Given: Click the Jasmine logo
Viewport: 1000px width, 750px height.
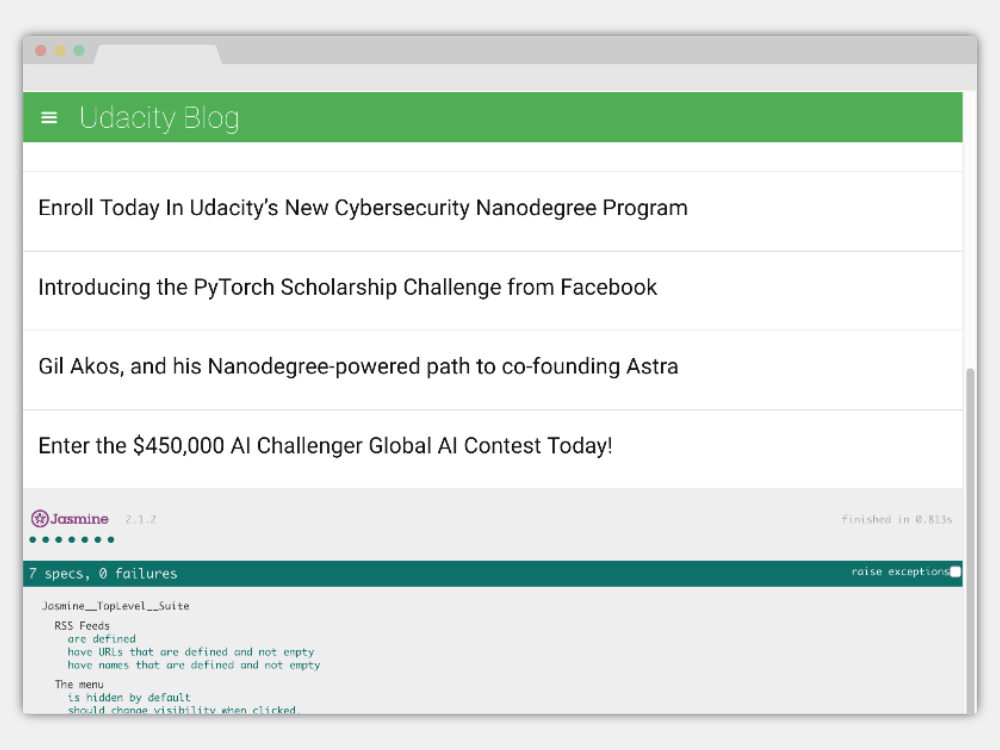Looking at the screenshot, I should pyautogui.click(x=70, y=518).
